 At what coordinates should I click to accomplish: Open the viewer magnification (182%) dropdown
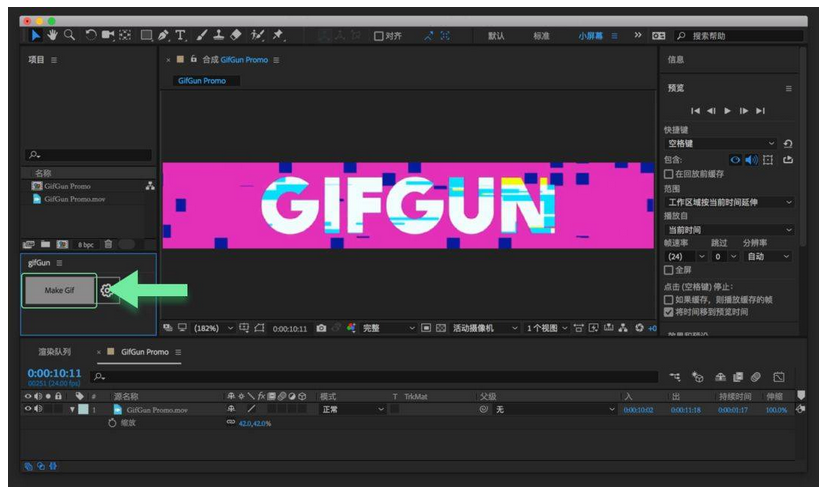(x=213, y=328)
